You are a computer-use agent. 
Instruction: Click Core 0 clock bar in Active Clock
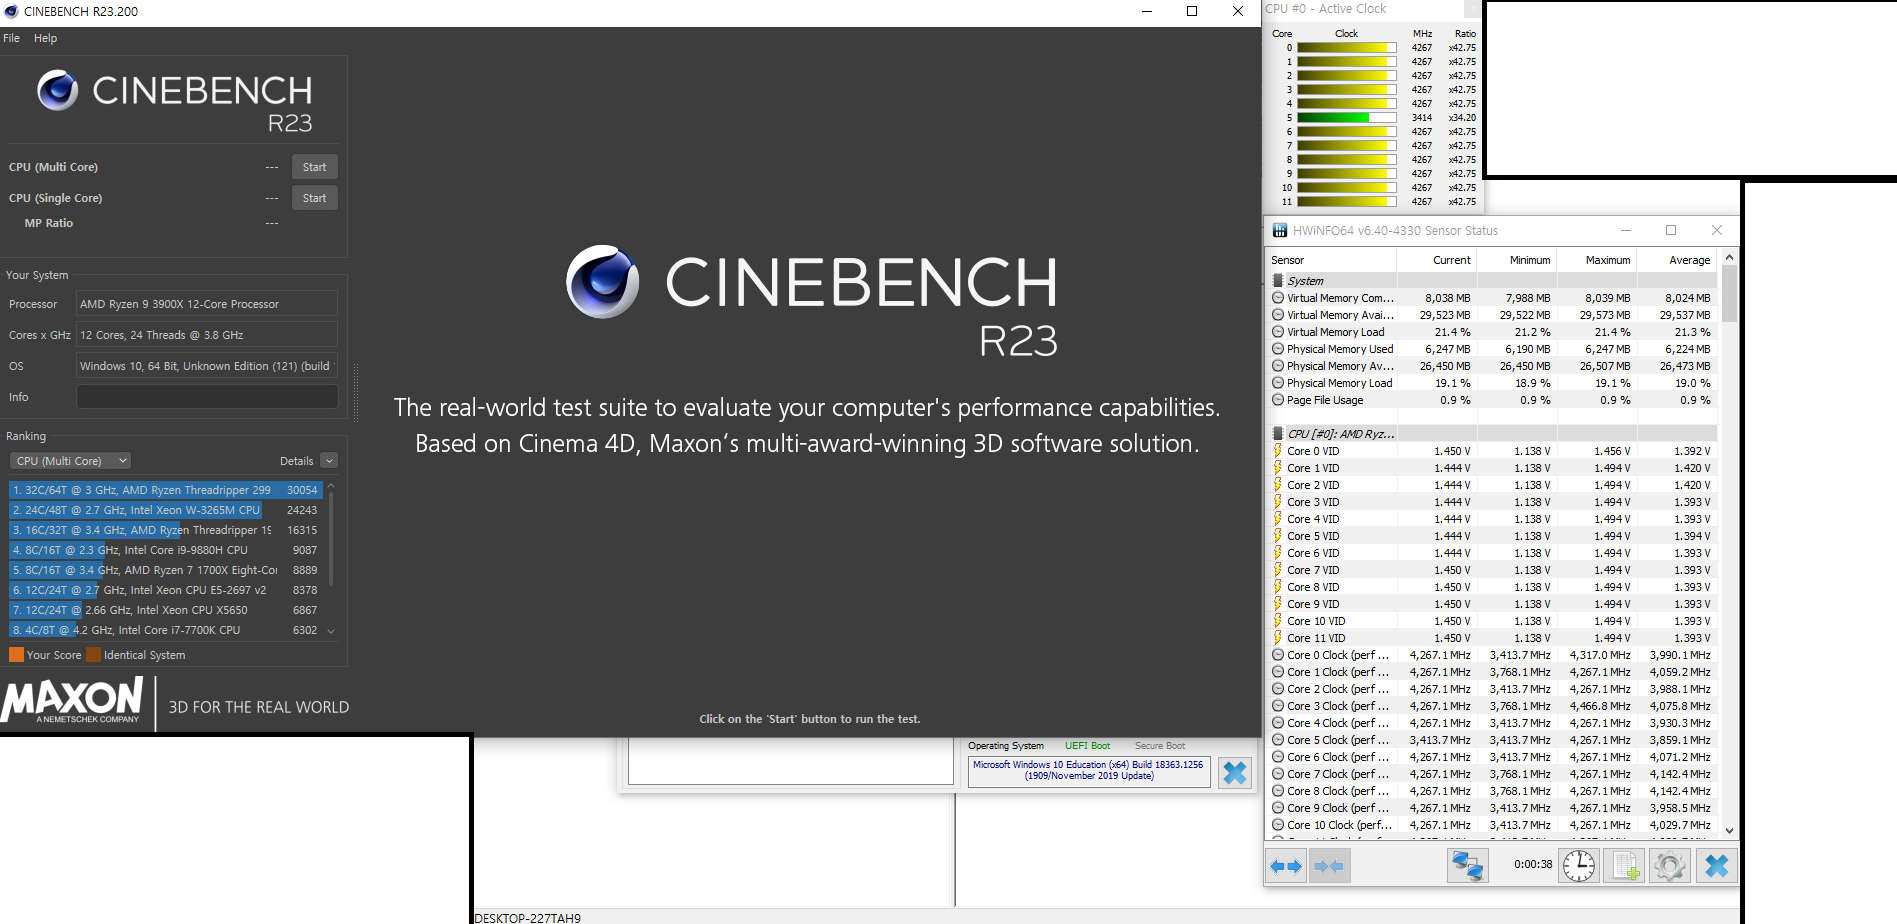(1346, 48)
